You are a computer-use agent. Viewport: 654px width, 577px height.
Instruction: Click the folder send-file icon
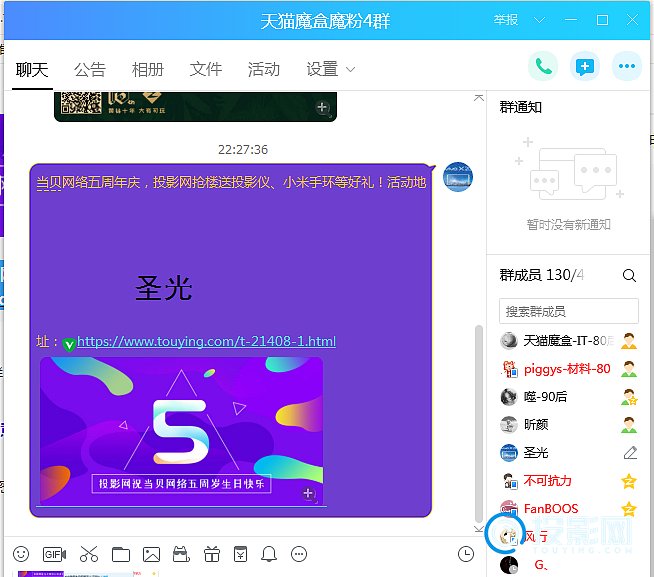click(121, 554)
